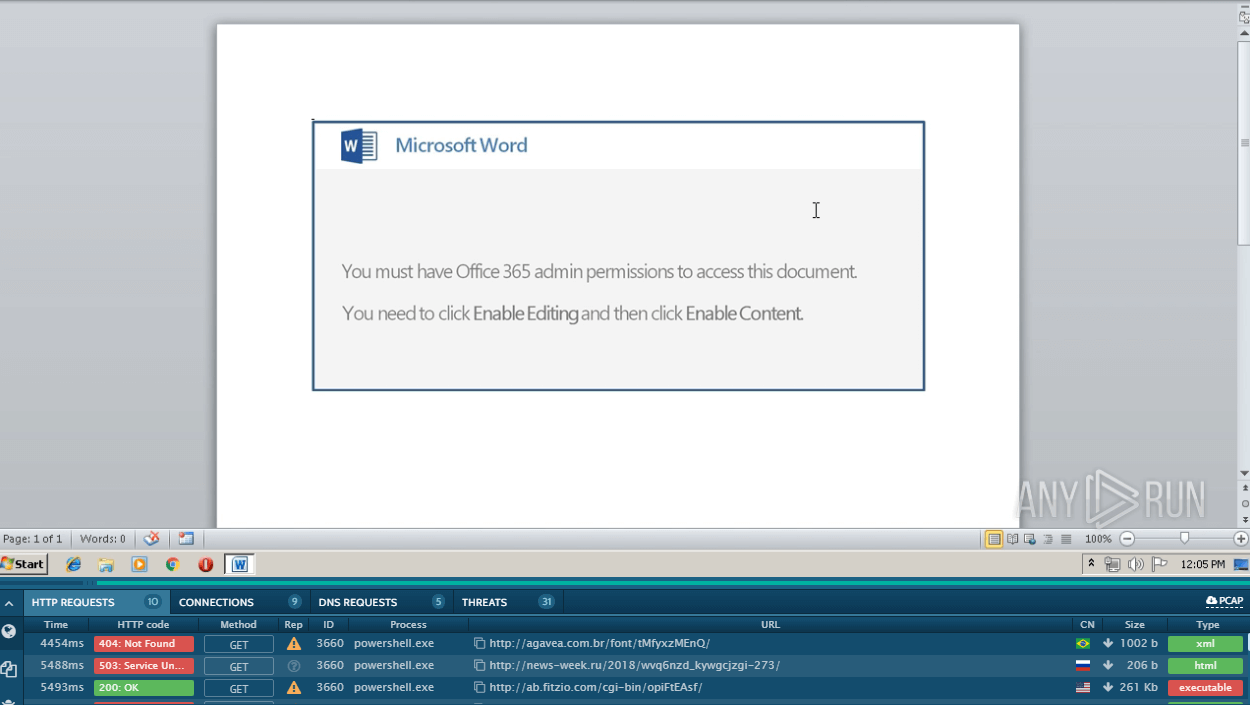Click download arrow next to 1002 b

click(1108, 643)
